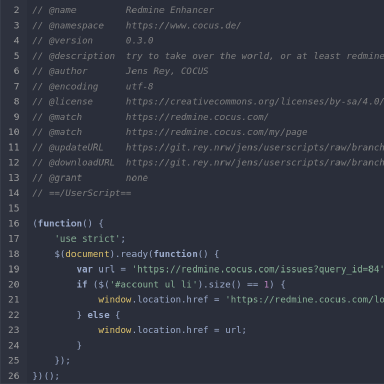
Task: Click the creativecommons.org license URL
Action: click(x=255, y=101)
